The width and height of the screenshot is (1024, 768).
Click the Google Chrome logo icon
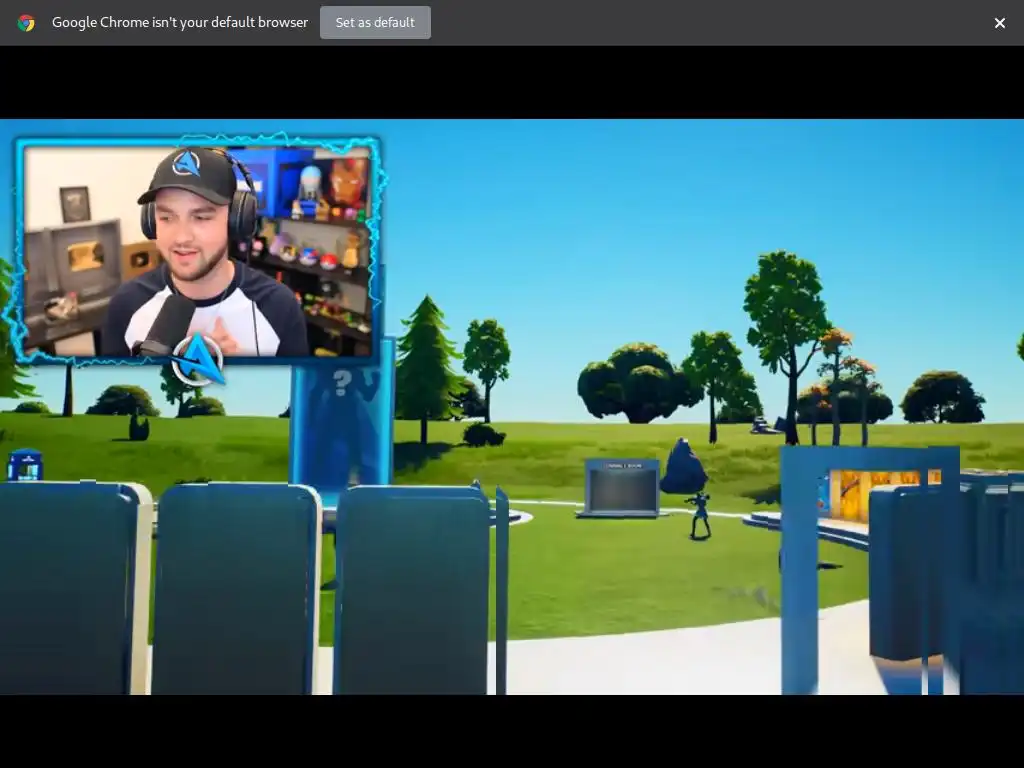tap(26, 23)
